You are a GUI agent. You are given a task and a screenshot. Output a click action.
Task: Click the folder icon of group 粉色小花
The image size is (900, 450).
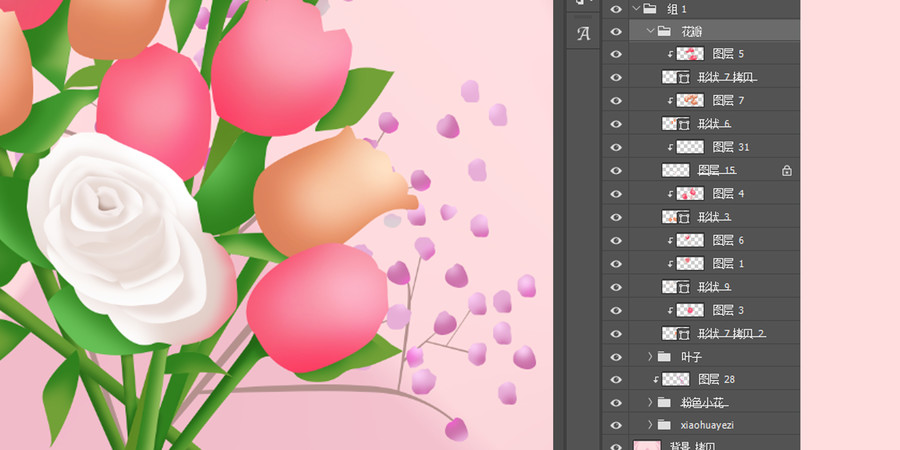point(664,402)
